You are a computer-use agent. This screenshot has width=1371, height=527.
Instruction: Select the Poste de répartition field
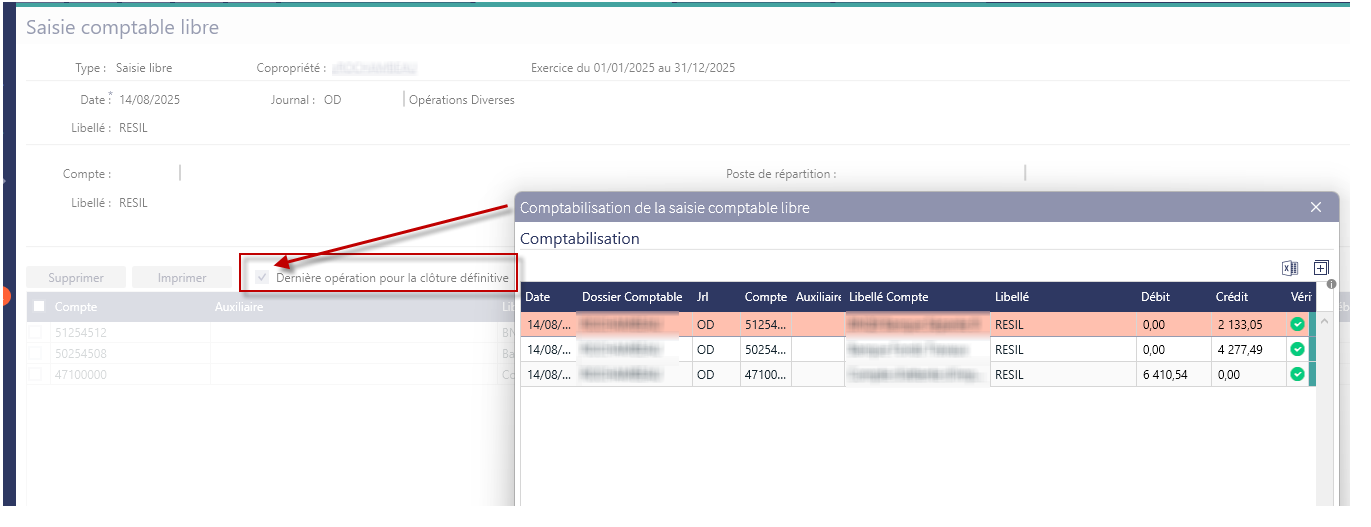[930, 174]
